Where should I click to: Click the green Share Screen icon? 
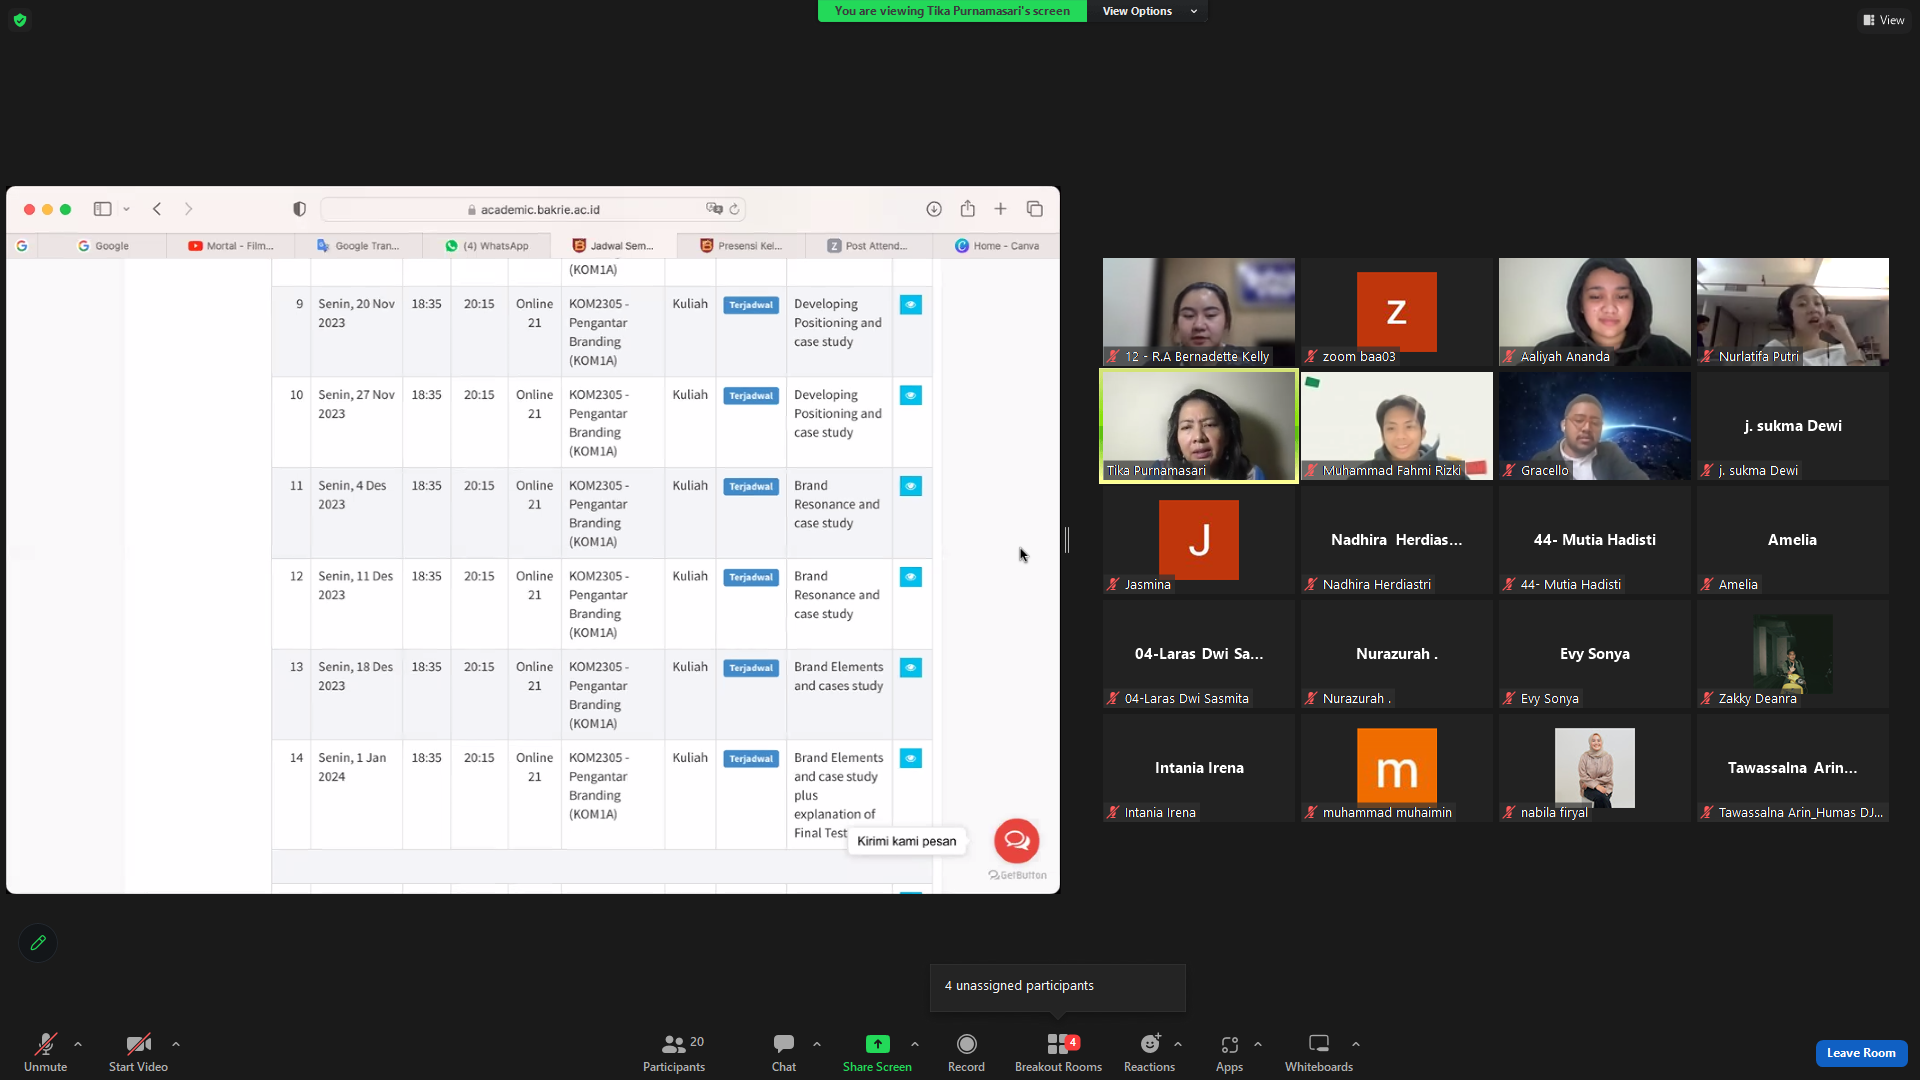(877, 1044)
